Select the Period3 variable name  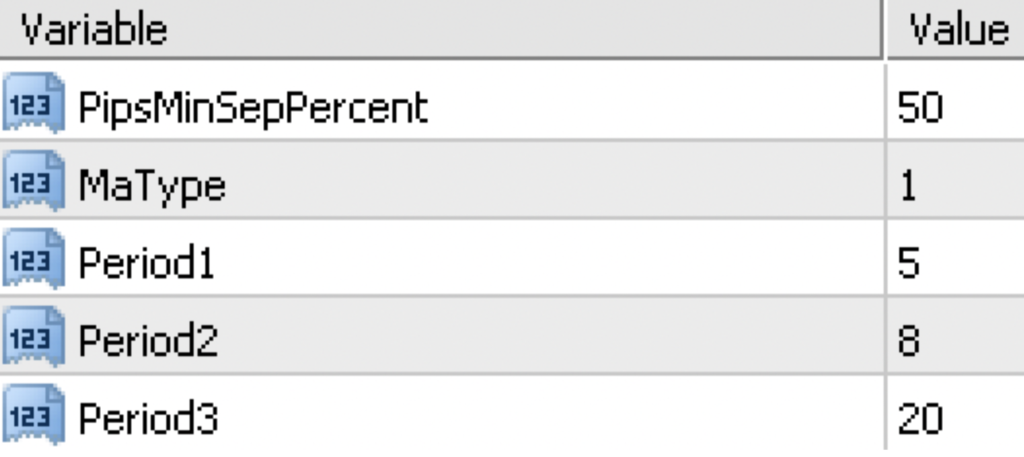(x=148, y=418)
